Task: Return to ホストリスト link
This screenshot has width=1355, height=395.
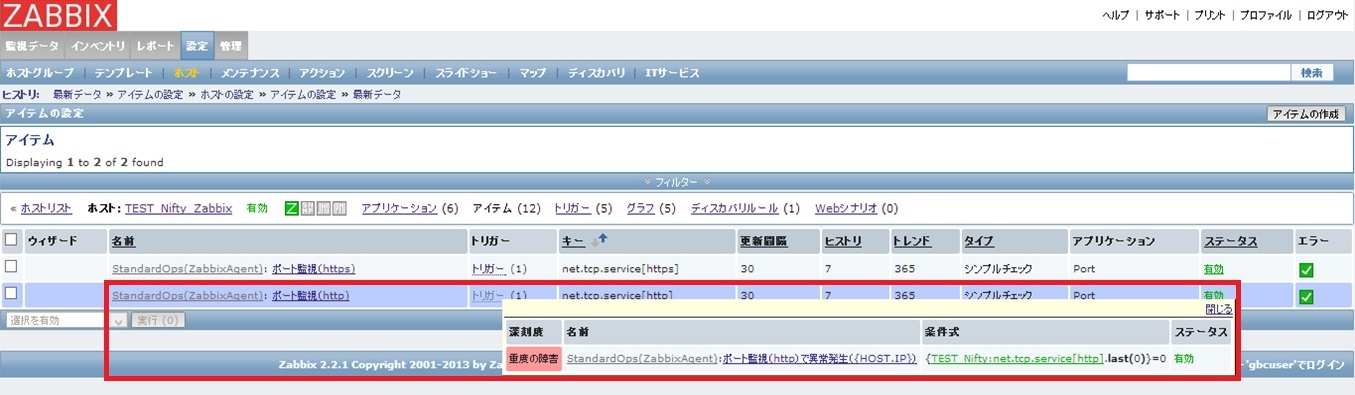Action: tap(46, 208)
